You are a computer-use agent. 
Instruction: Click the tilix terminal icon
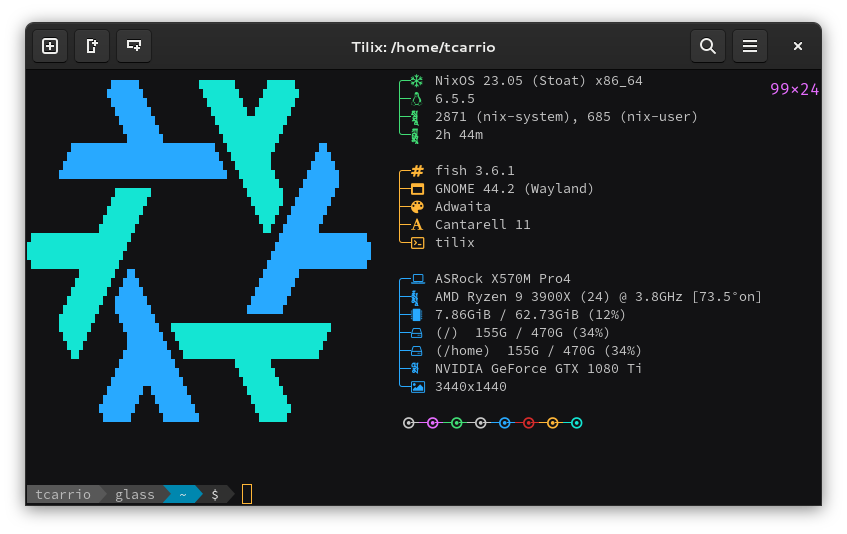[418, 243]
